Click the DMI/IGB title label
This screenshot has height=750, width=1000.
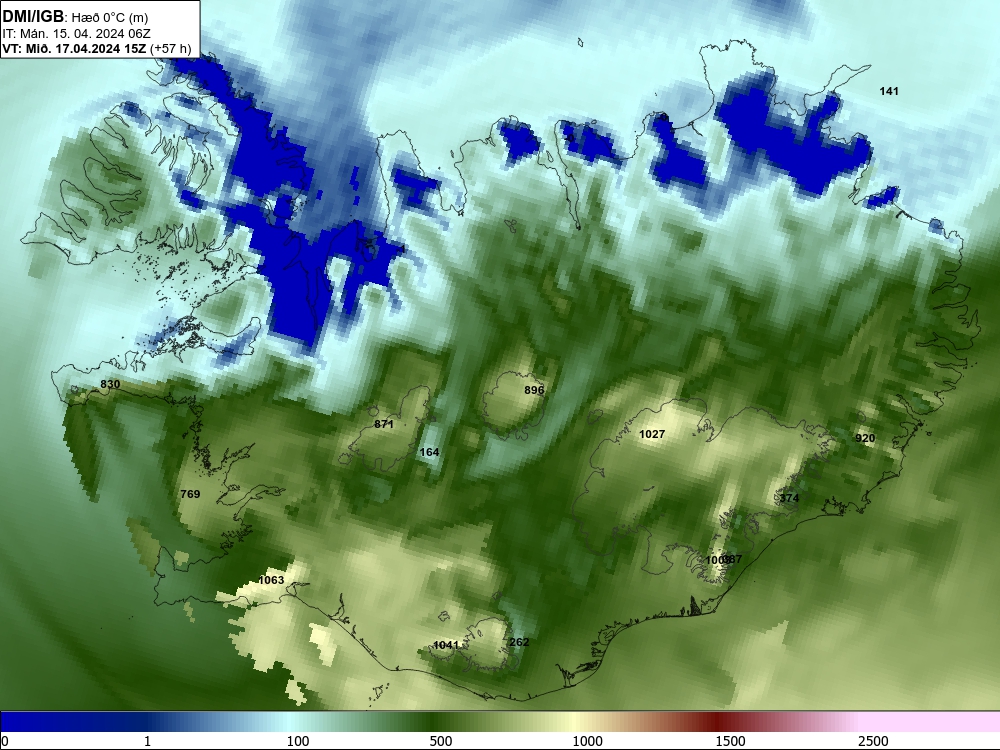33,17
